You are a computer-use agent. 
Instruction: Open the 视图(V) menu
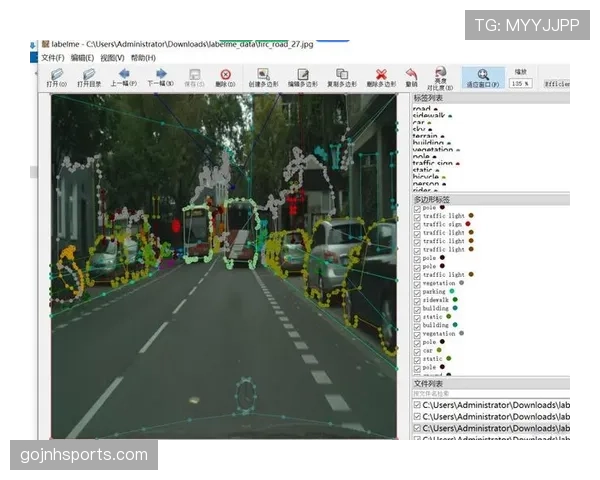[x=112, y=58]
